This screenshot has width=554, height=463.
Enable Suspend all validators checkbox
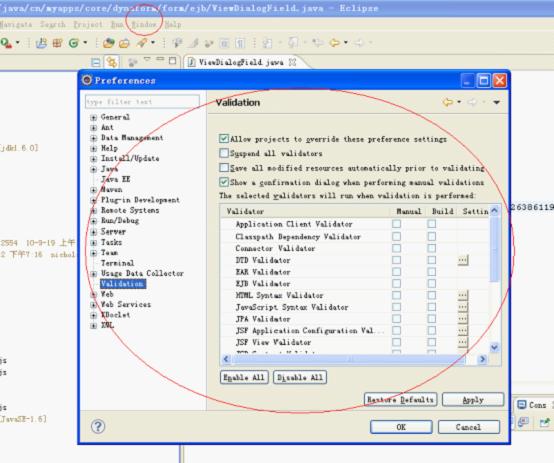(224, 153)
